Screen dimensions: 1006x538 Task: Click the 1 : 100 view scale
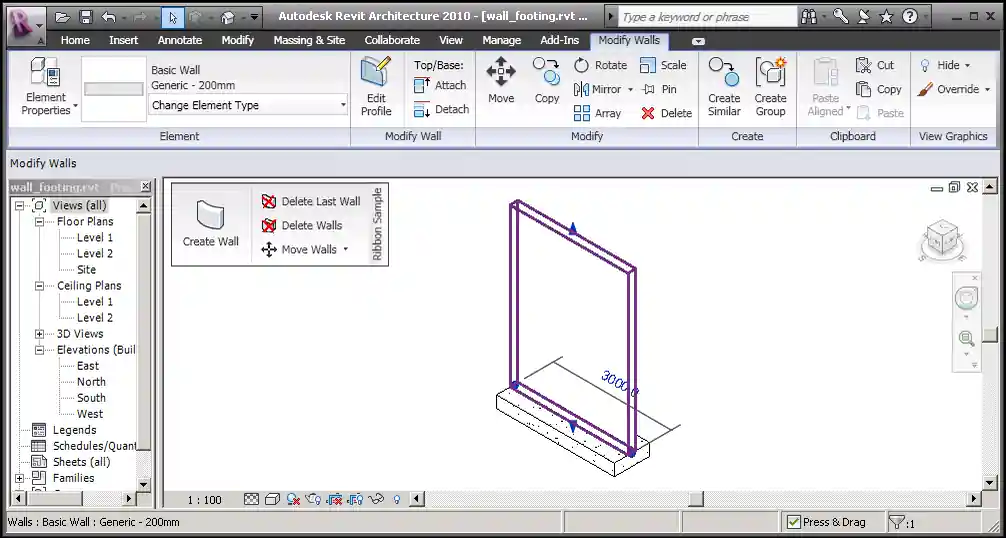tap(205, 499)
